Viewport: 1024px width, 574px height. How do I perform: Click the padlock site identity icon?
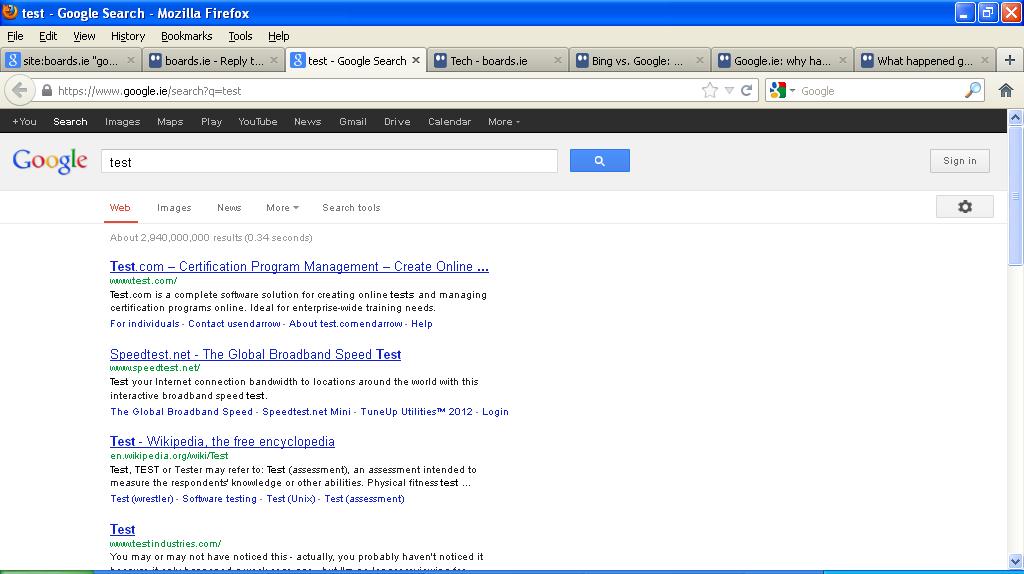pyautogui.click(x=47, y=91)
